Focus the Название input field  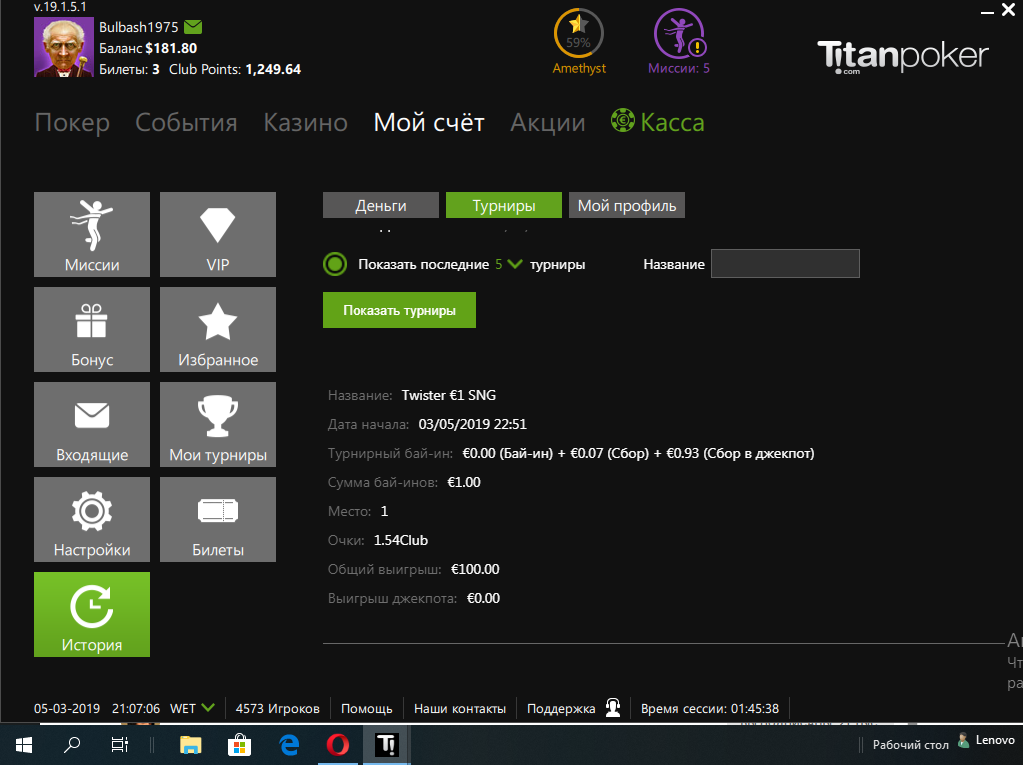pos(785,263)
